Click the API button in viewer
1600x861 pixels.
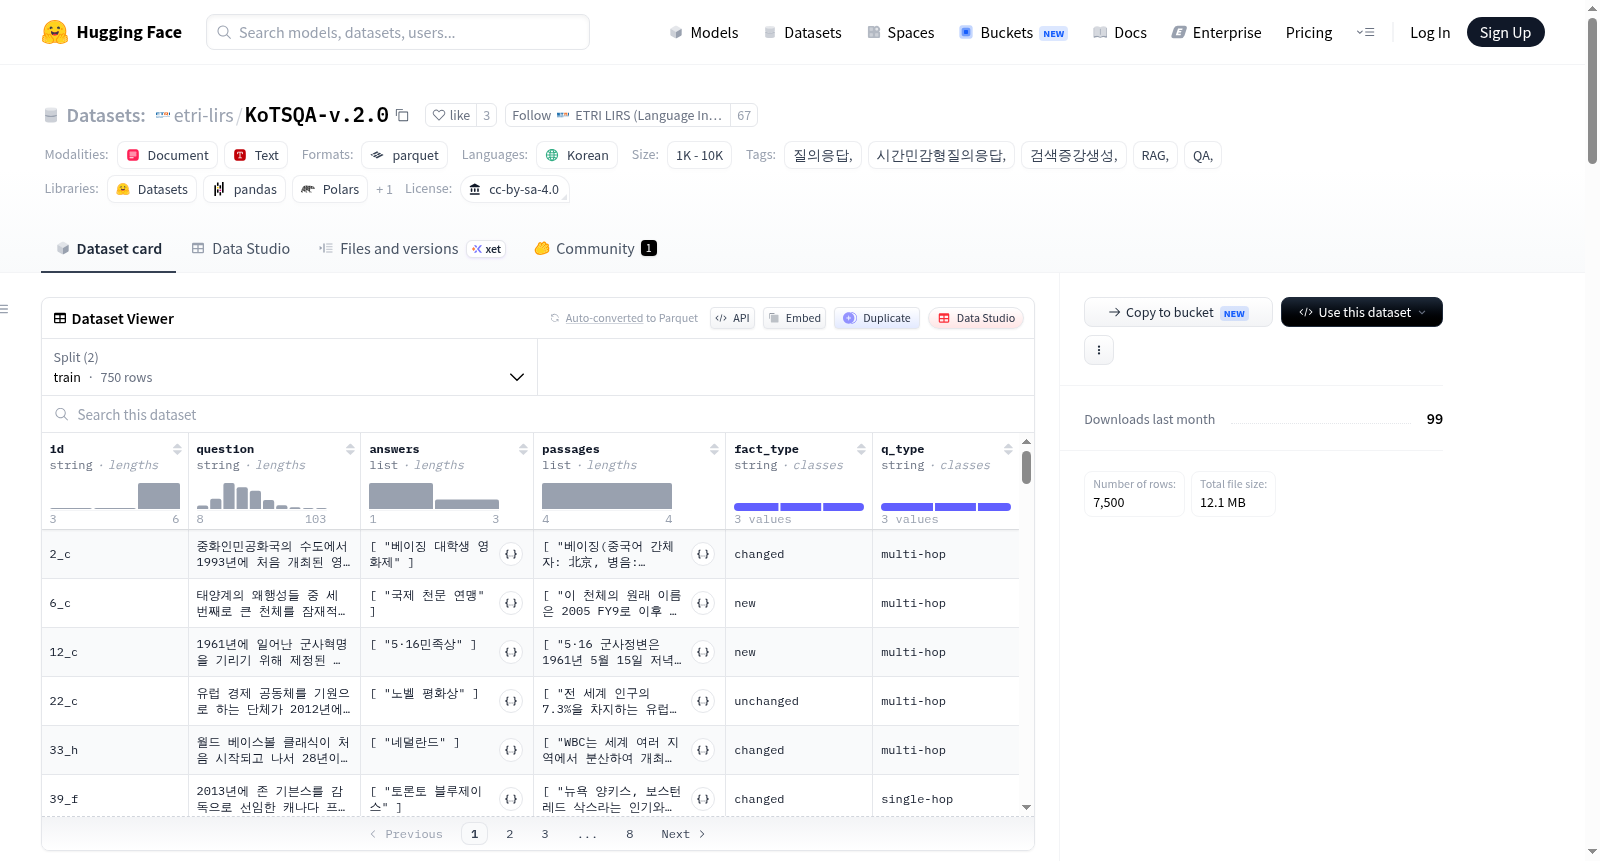732,318
